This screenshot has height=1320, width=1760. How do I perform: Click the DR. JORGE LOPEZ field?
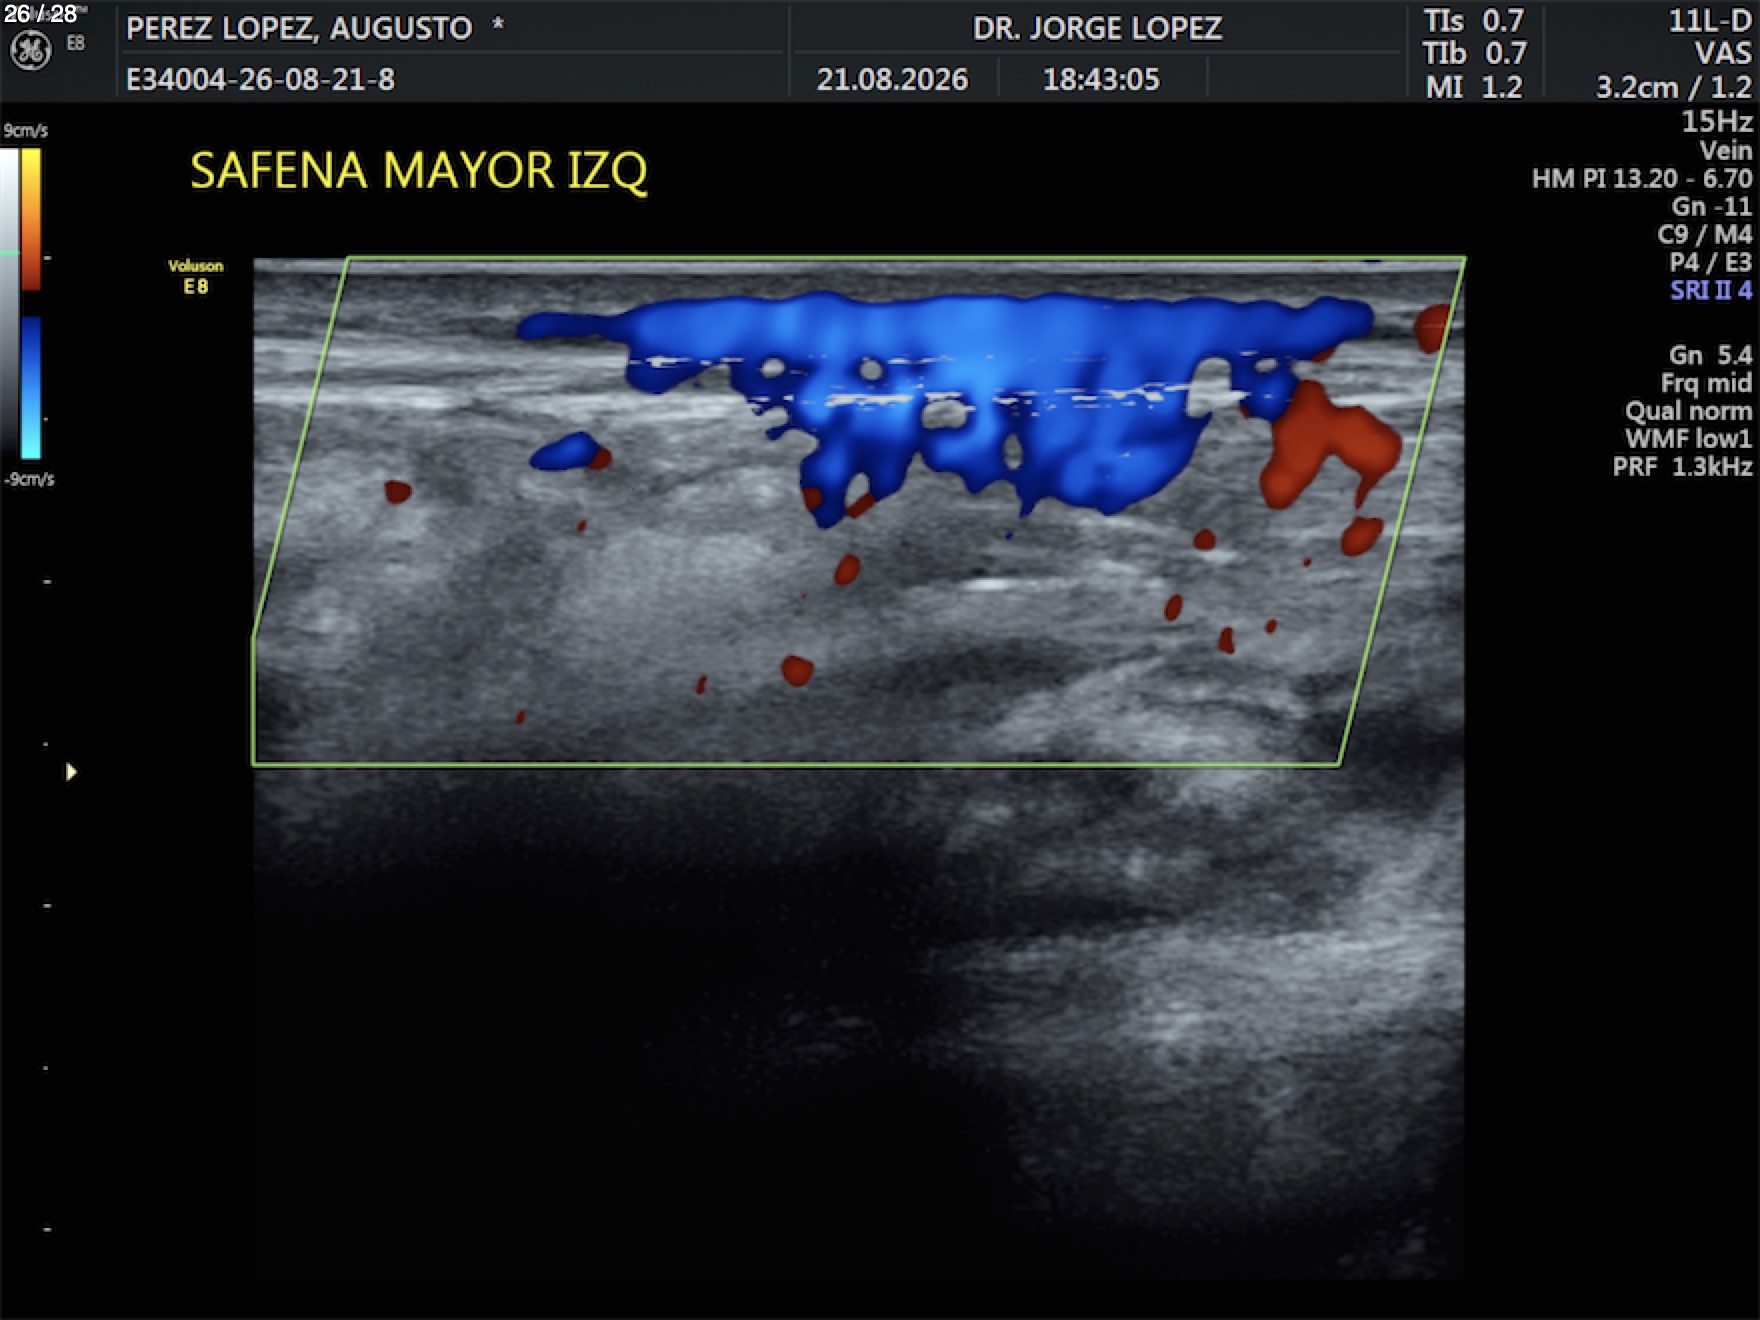[1097, 28]
